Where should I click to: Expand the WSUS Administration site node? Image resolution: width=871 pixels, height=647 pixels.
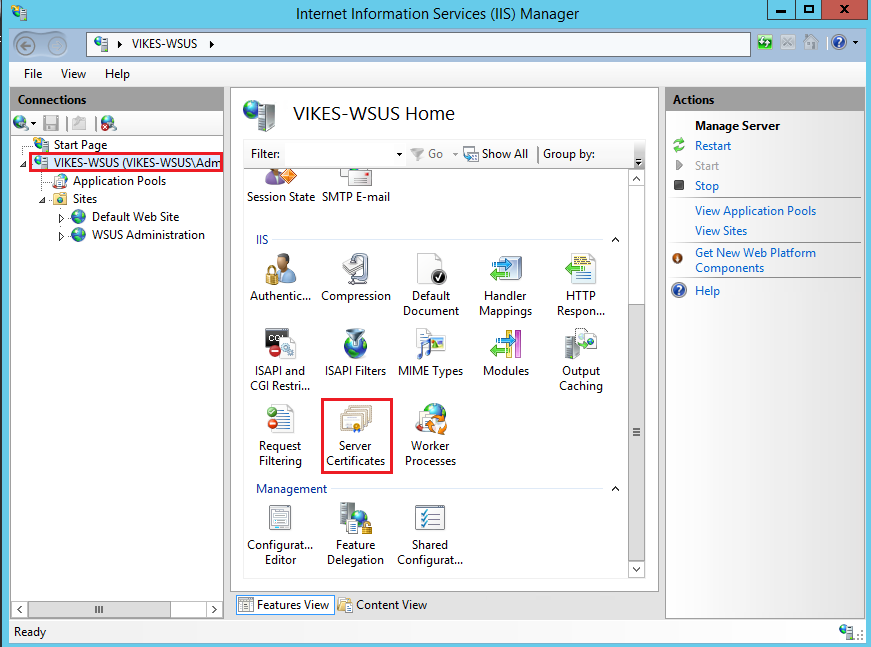(x=61, y=236)
